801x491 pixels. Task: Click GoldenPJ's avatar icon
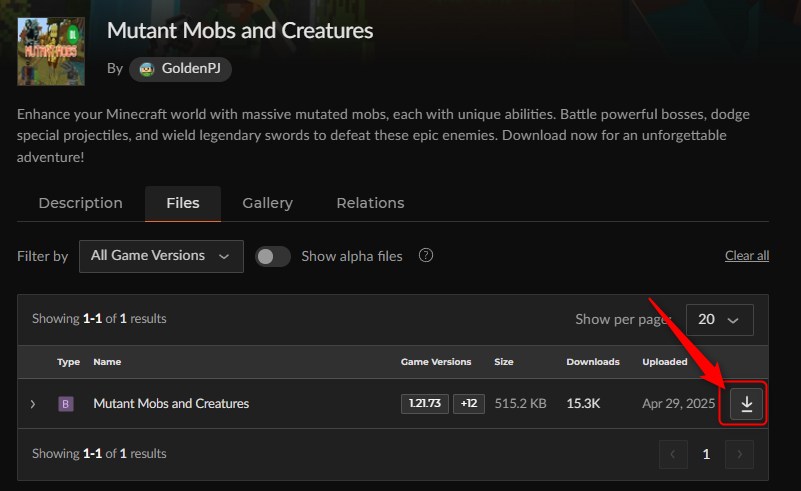coord(147,69)
